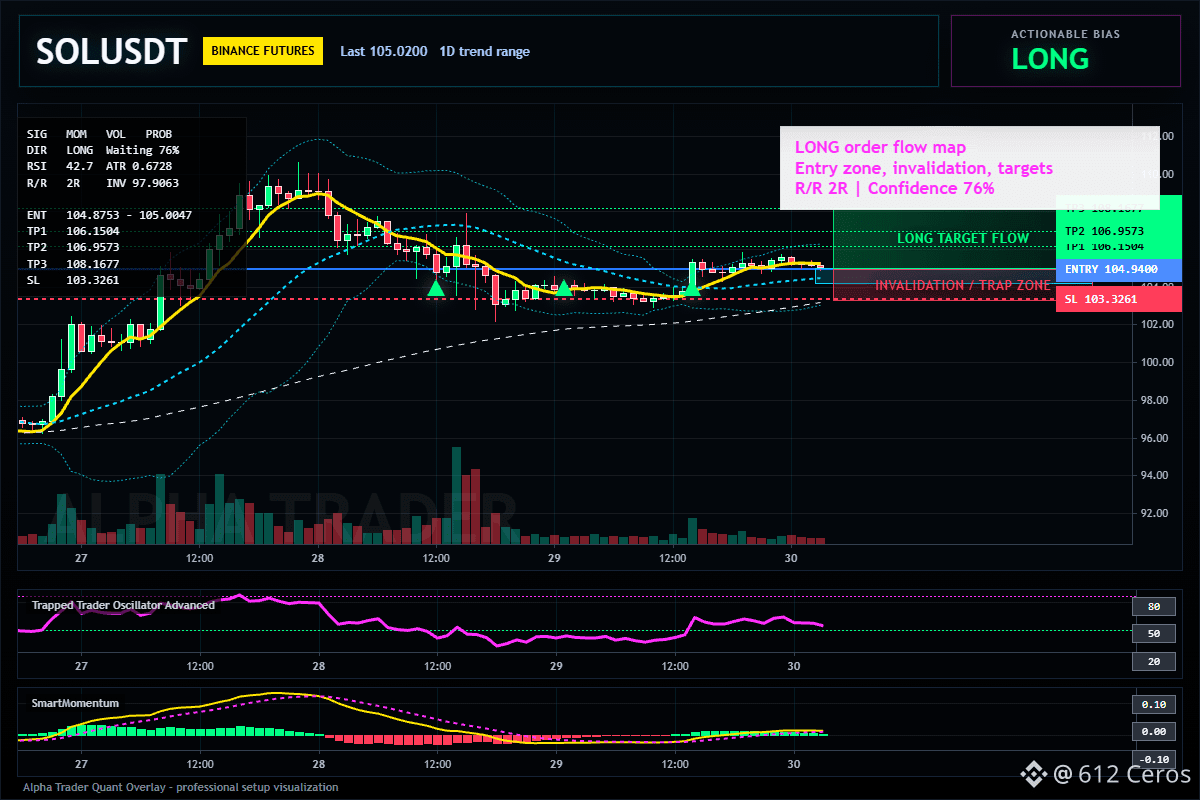Click the 1D trend range label

point(484,51)
